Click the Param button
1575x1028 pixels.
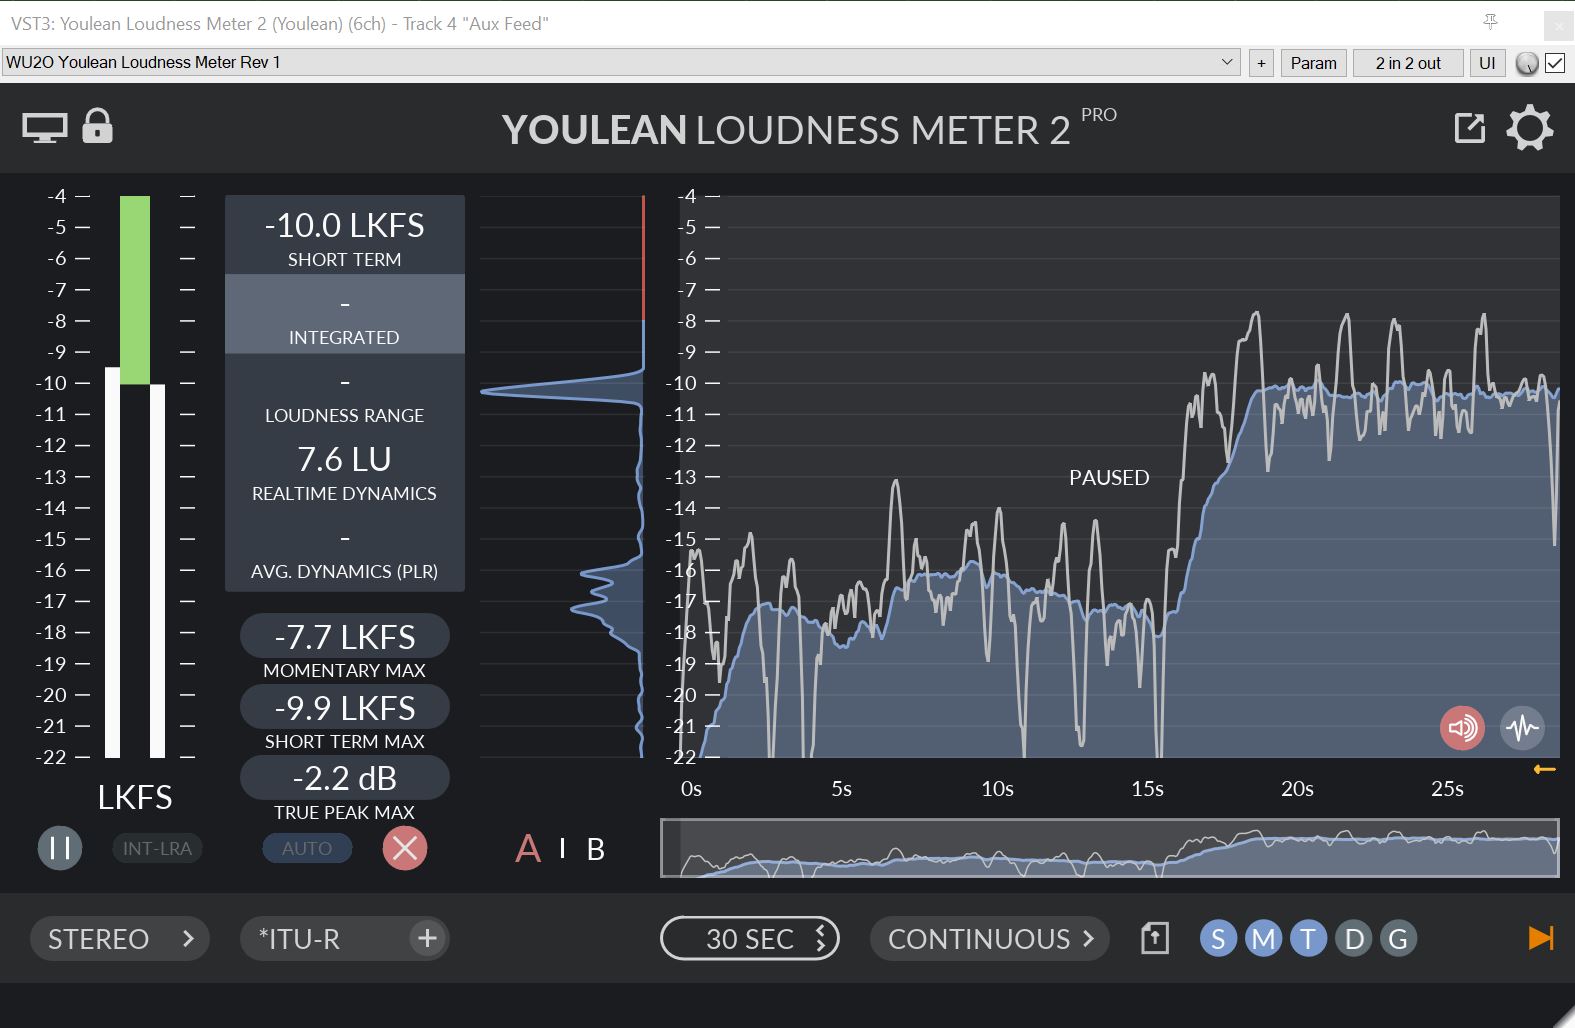1313,63
